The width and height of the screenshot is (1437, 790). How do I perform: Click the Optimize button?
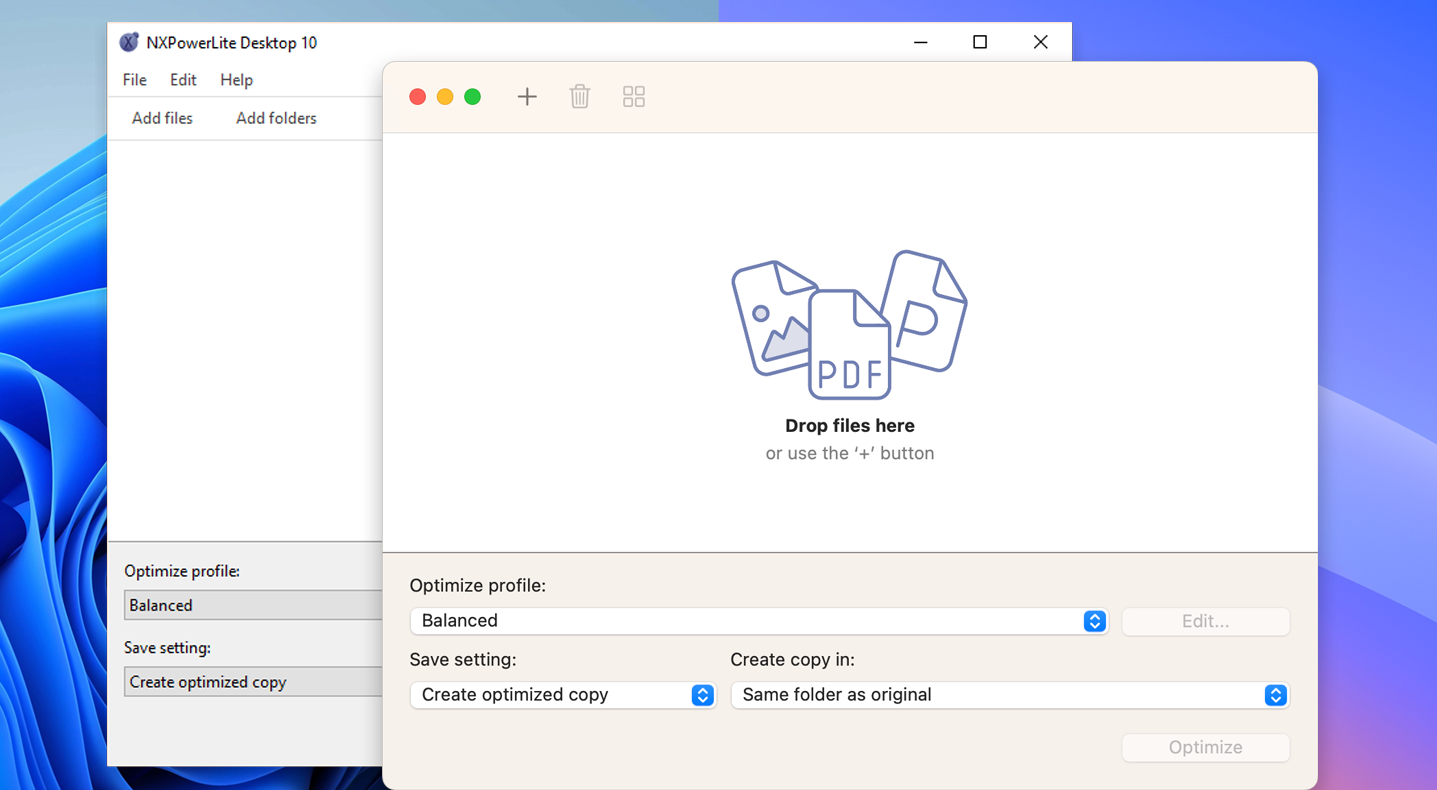[x=1206, y=747]
